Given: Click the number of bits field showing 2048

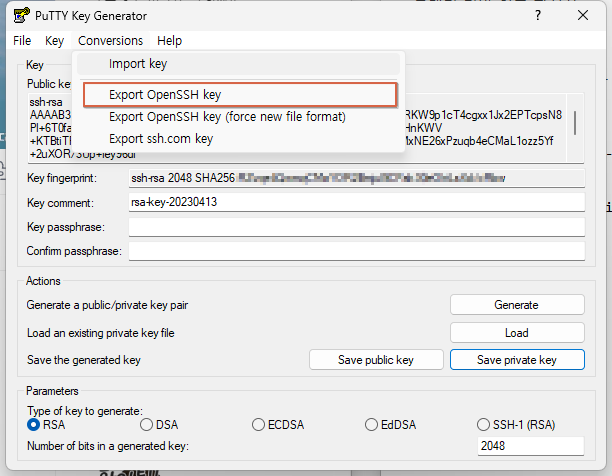Looking at the screenshot, I should pos(531,446).
